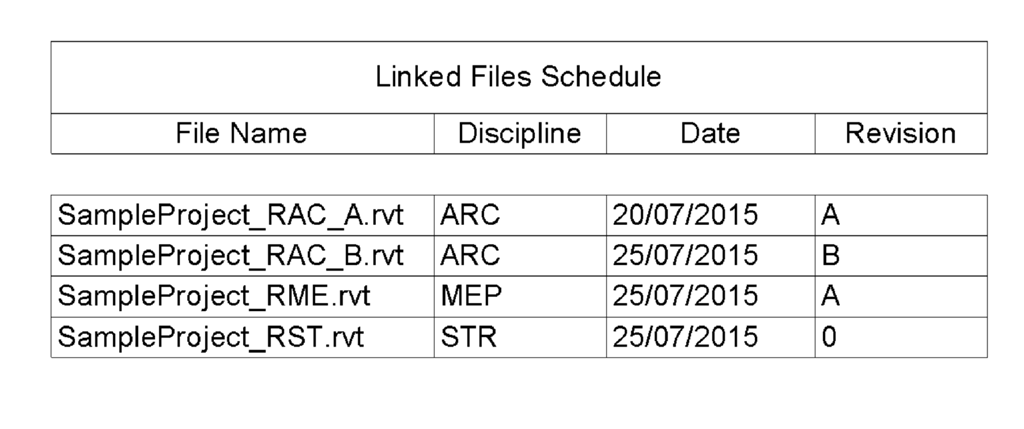Select revision B cell for RAC_B

pyautogui.click(x=900, y=256)
